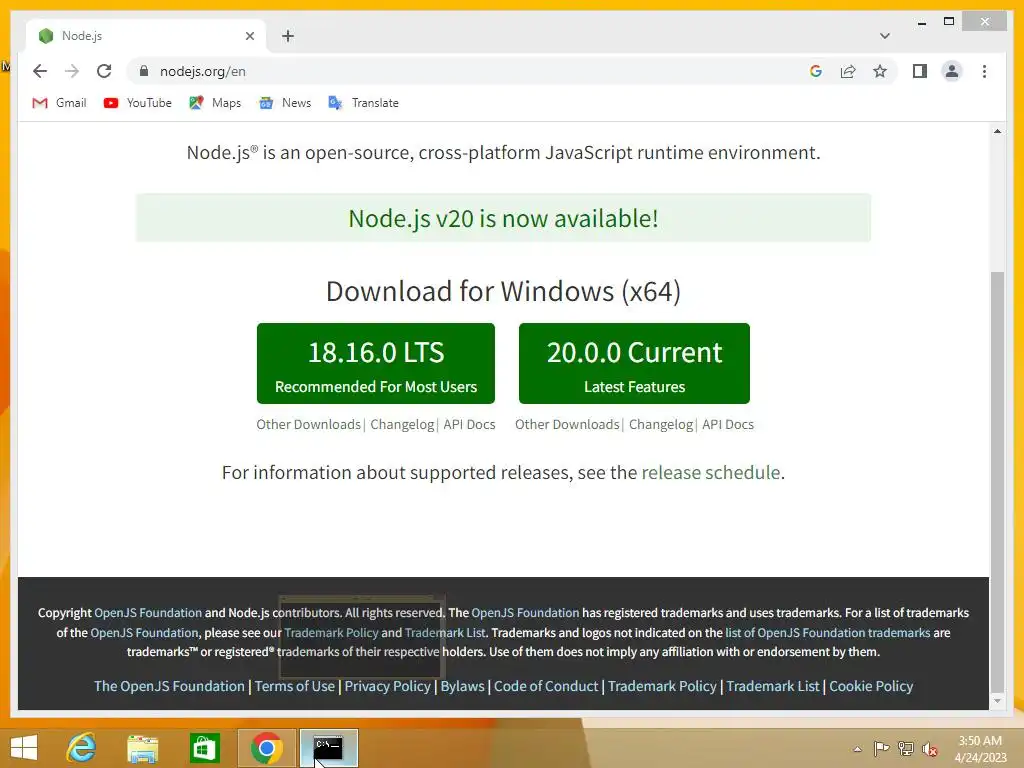Show hidden system tray icons

coord(857,749)
